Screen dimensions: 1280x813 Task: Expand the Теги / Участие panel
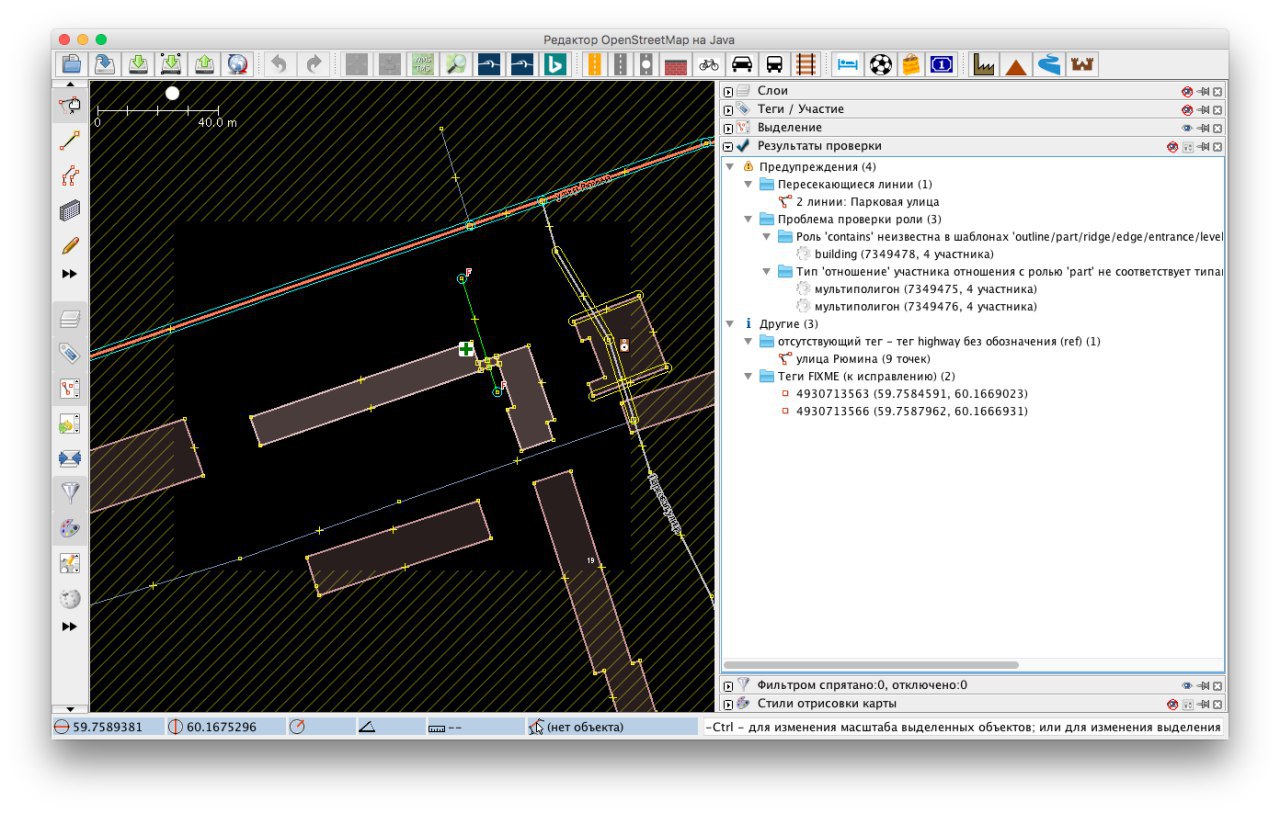[x=728, y=110]
